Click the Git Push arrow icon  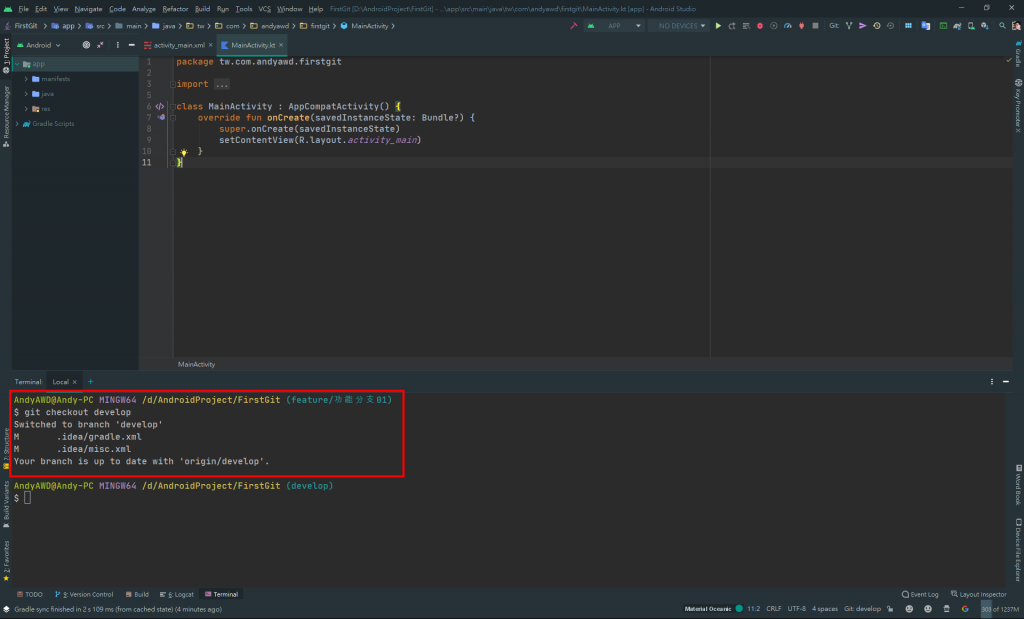tap(863, 26)
